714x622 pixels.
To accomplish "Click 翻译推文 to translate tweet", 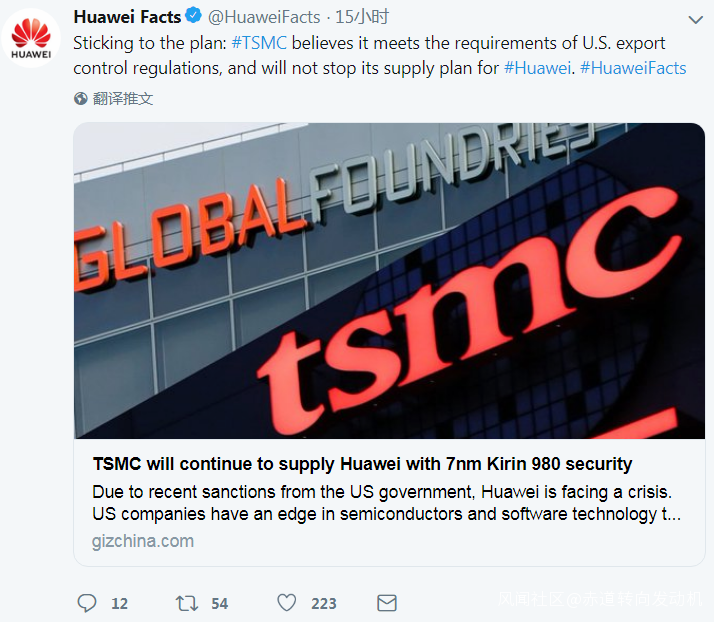I will tap(123, 99).
